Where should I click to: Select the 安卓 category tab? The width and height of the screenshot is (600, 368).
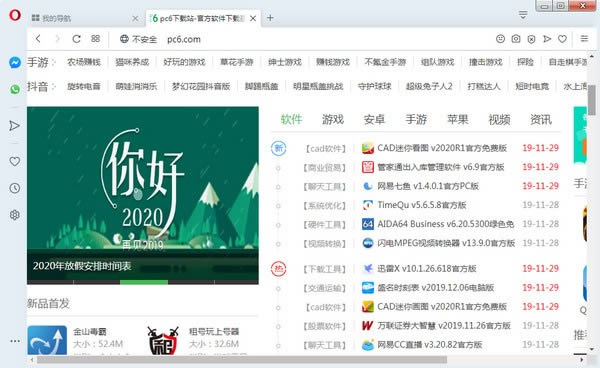(374, 120)
